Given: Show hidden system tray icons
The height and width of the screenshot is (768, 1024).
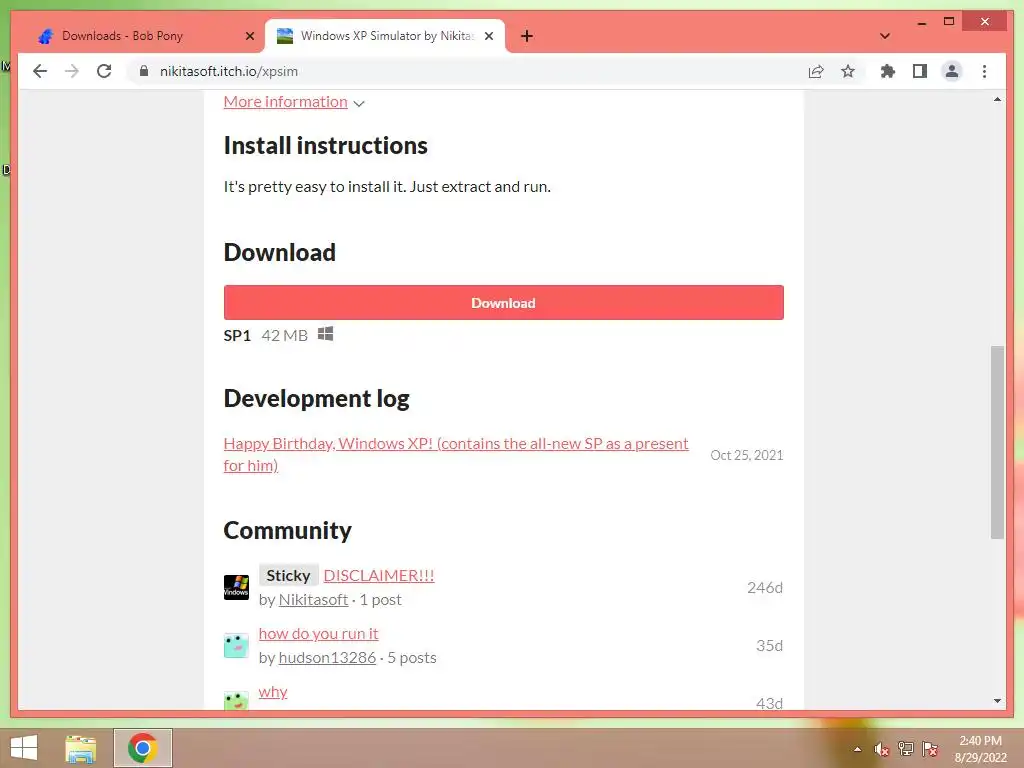Looking at the screenshot, I should (857, 749).
